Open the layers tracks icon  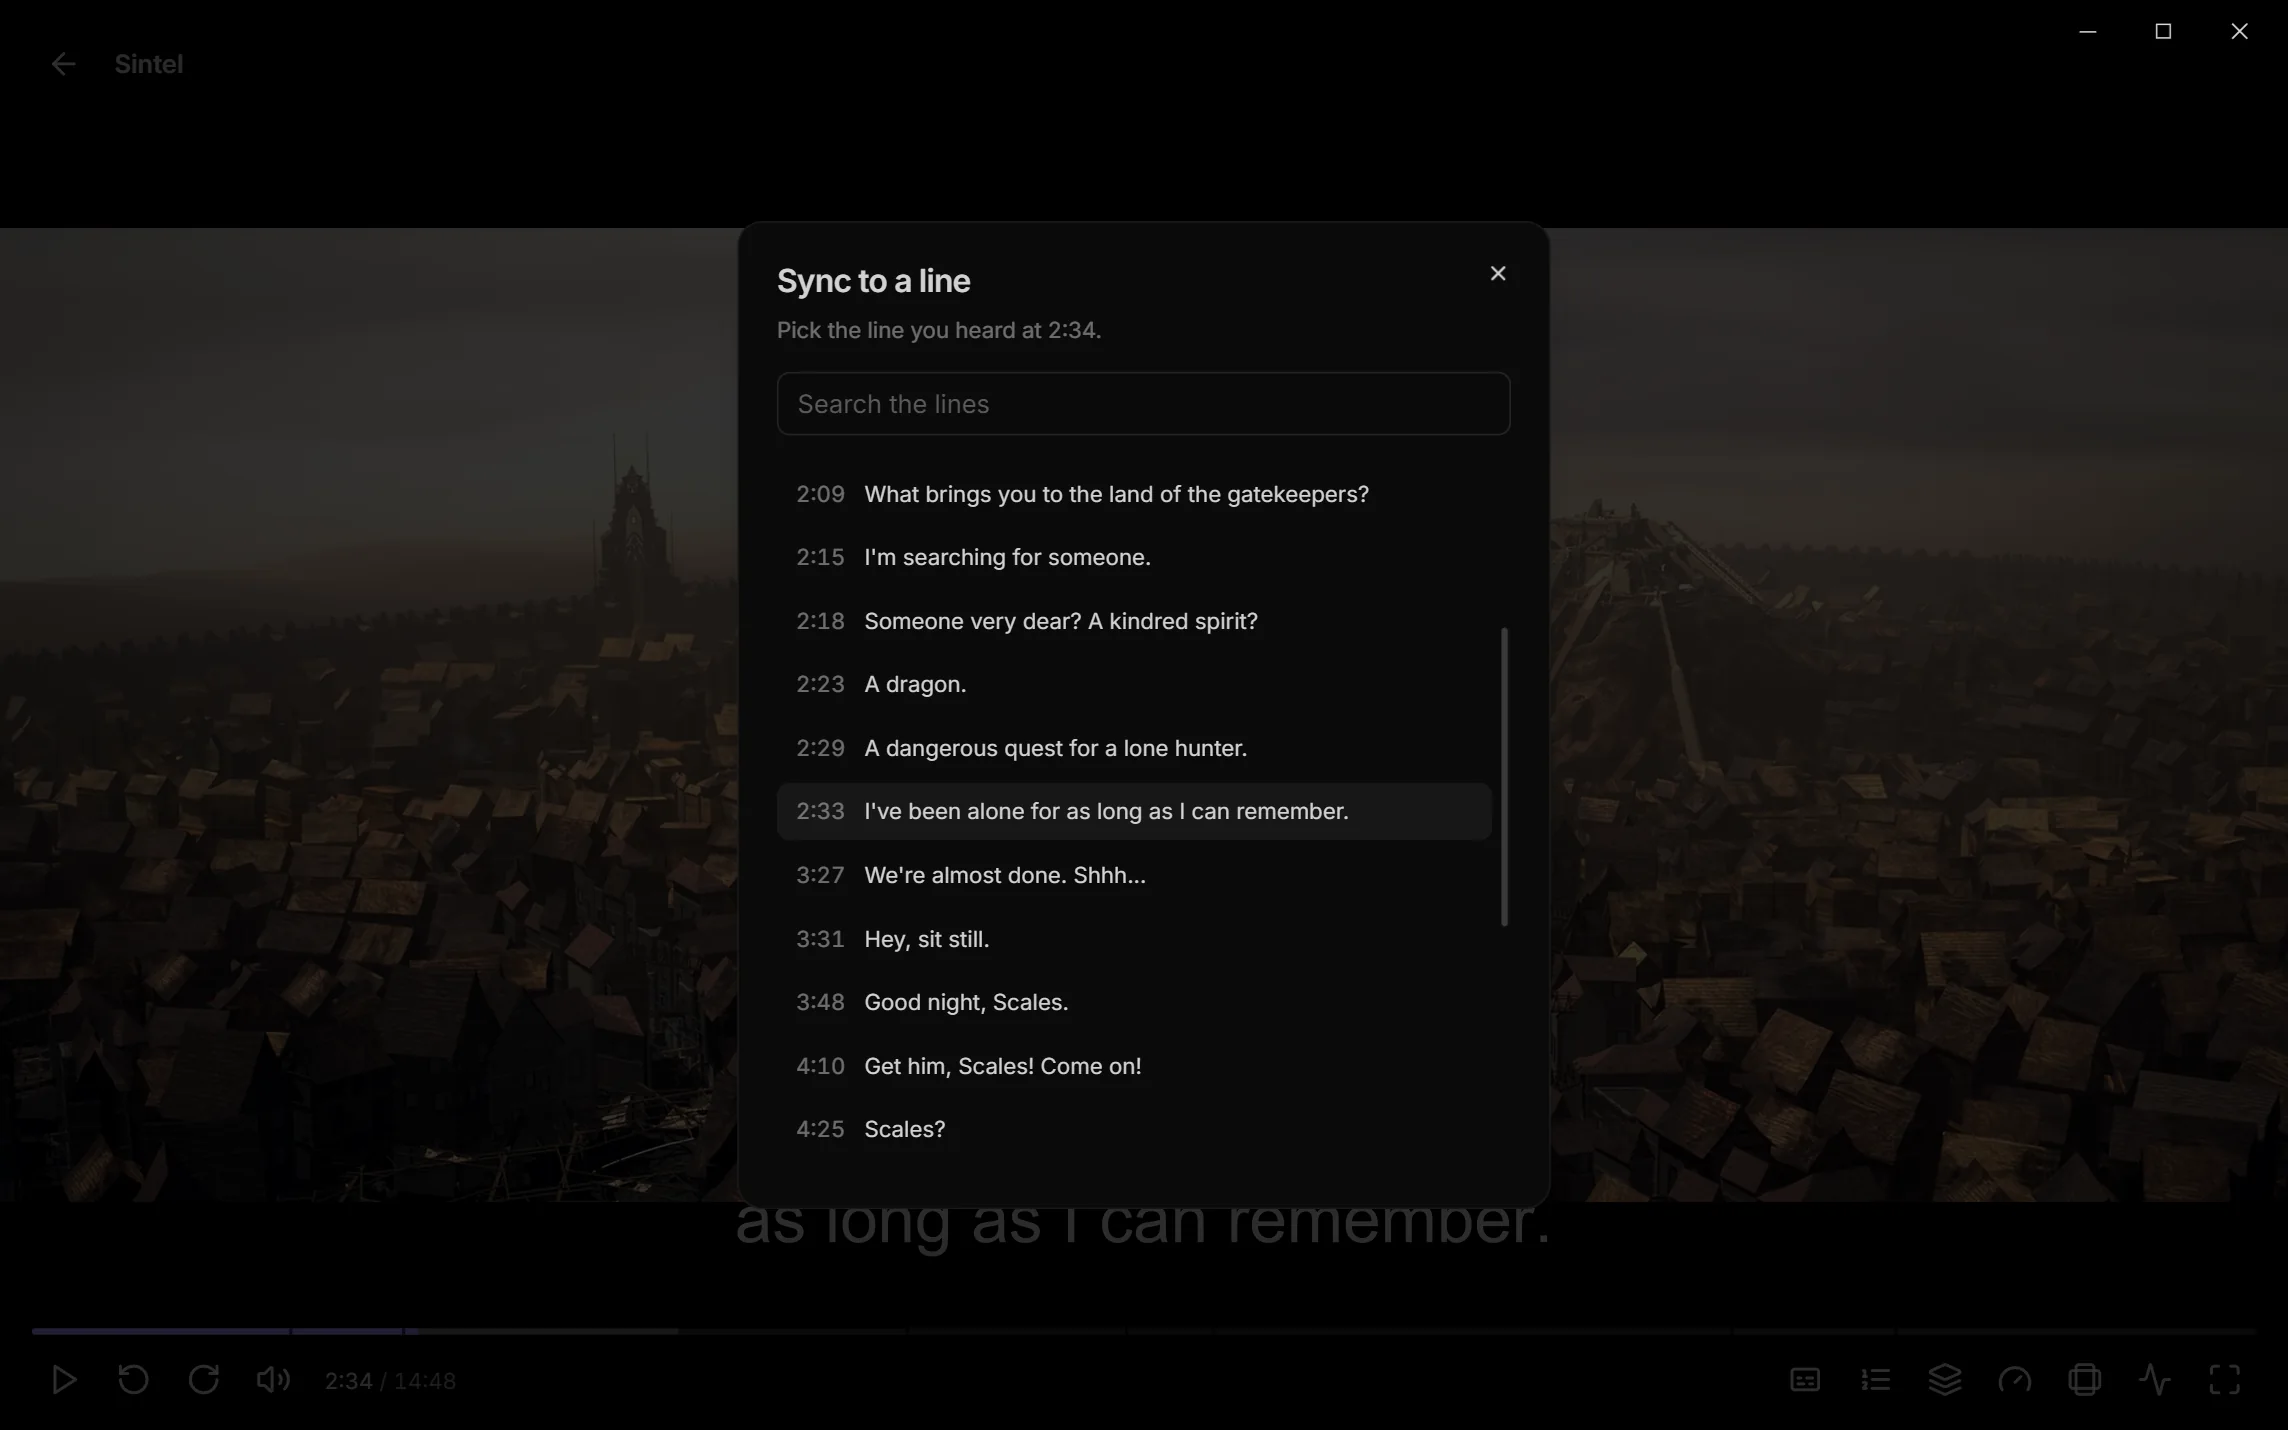coord(1945,1380)
